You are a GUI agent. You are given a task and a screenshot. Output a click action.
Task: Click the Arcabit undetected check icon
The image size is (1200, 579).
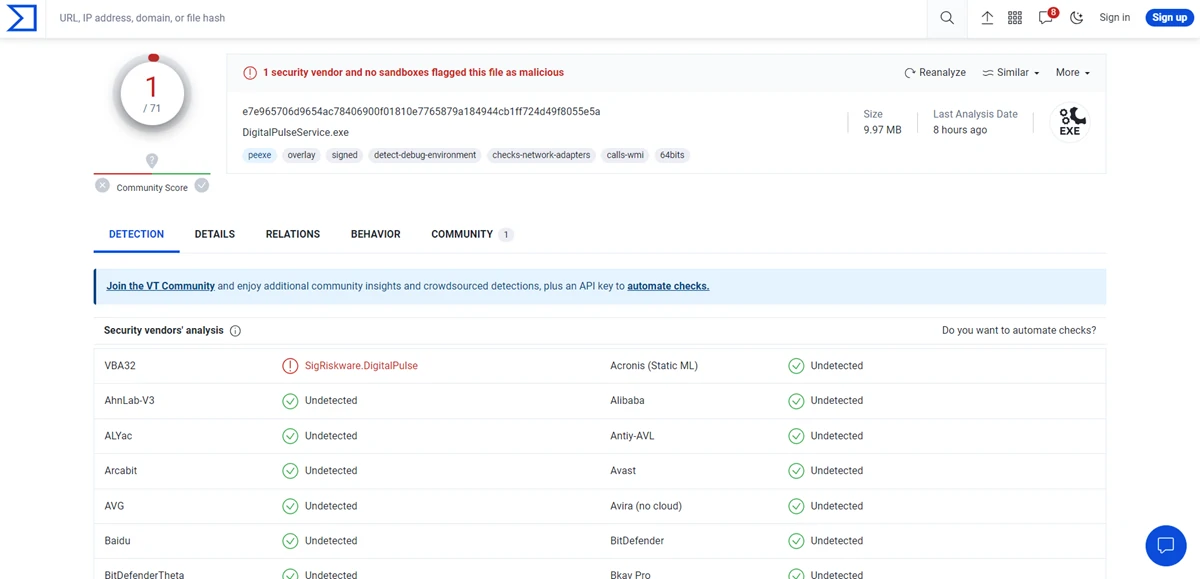pyautogui.click(x=290, y=471)
